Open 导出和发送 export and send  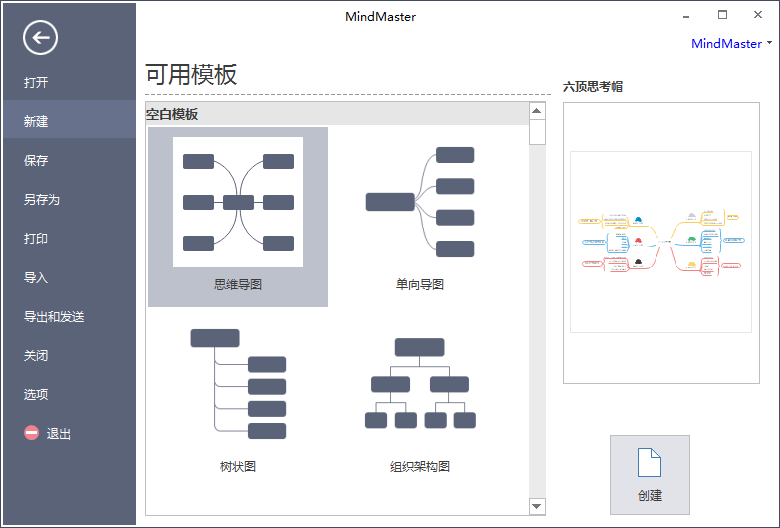(54, 317)
